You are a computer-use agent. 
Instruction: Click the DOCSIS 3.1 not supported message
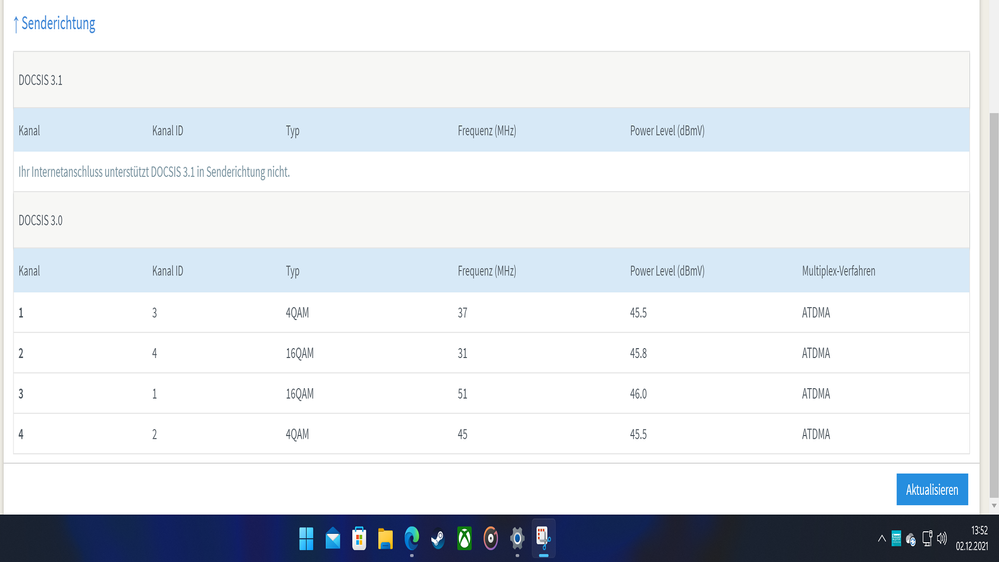(154, 172)
